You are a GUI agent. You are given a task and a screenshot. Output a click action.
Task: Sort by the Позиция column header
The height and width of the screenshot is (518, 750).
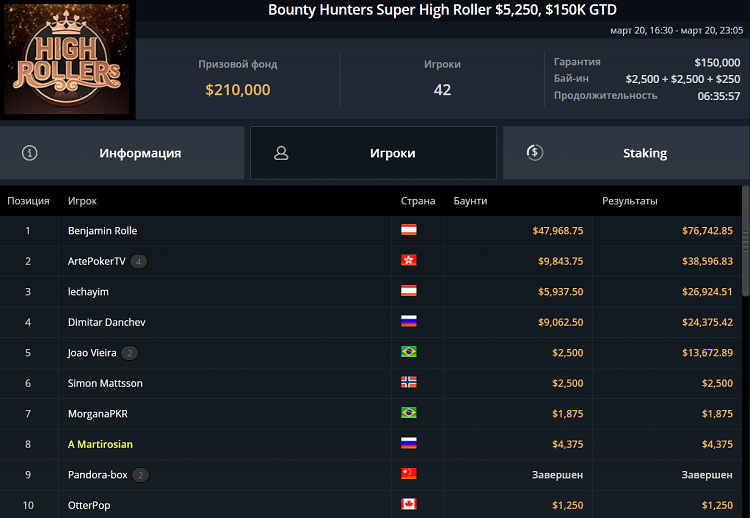pyautogui.click(x=28, y=201)
